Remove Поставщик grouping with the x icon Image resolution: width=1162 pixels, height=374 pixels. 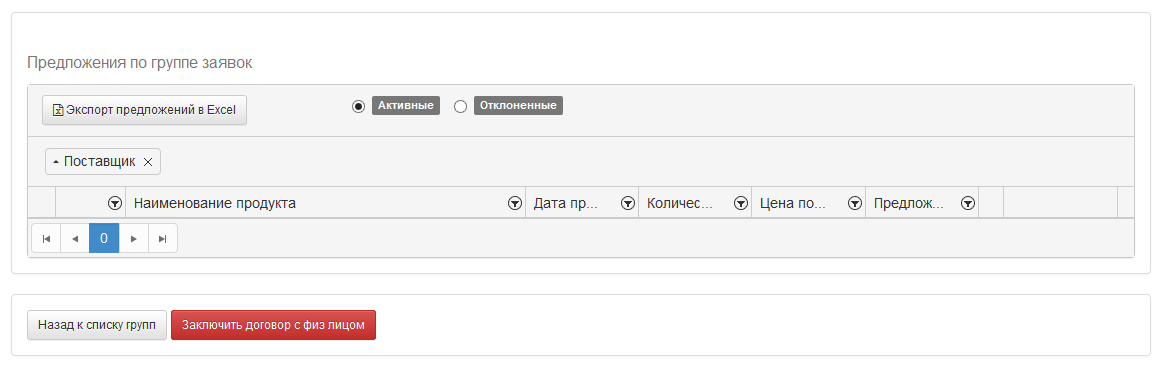tap(147, 162)
